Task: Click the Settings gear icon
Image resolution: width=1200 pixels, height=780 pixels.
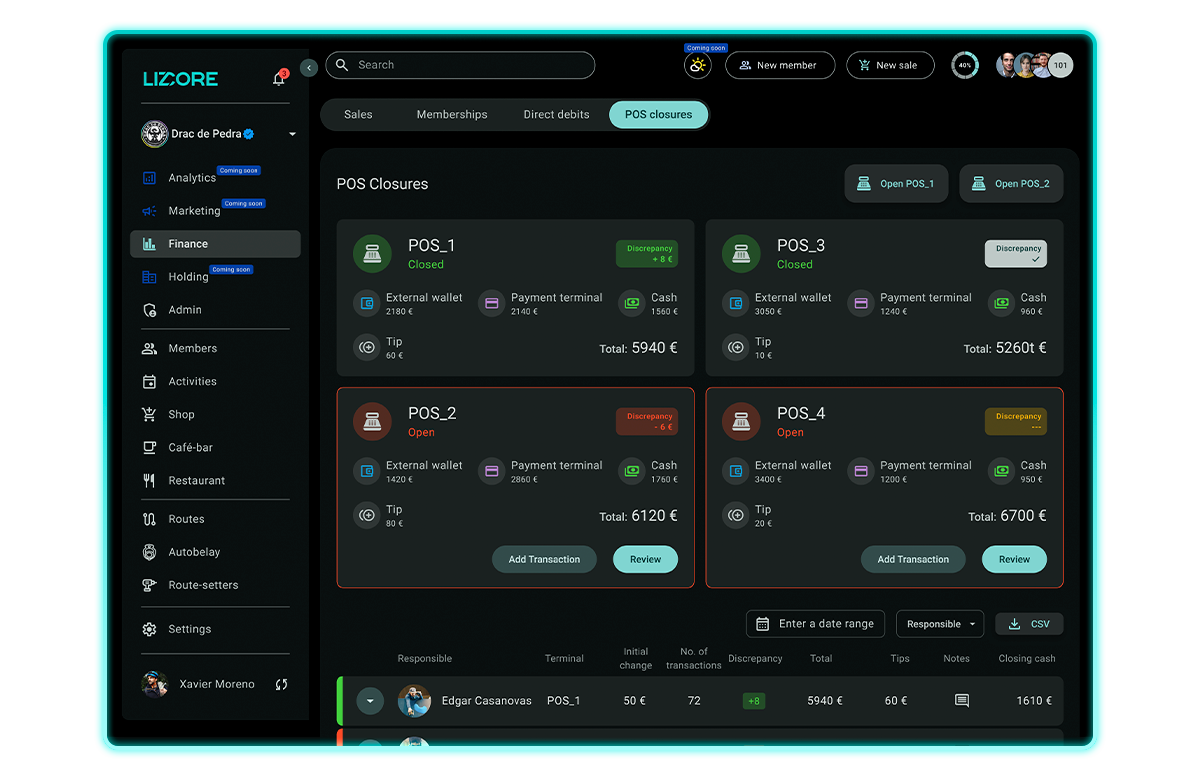Action: pyautogui.click(x=150, y=629)
